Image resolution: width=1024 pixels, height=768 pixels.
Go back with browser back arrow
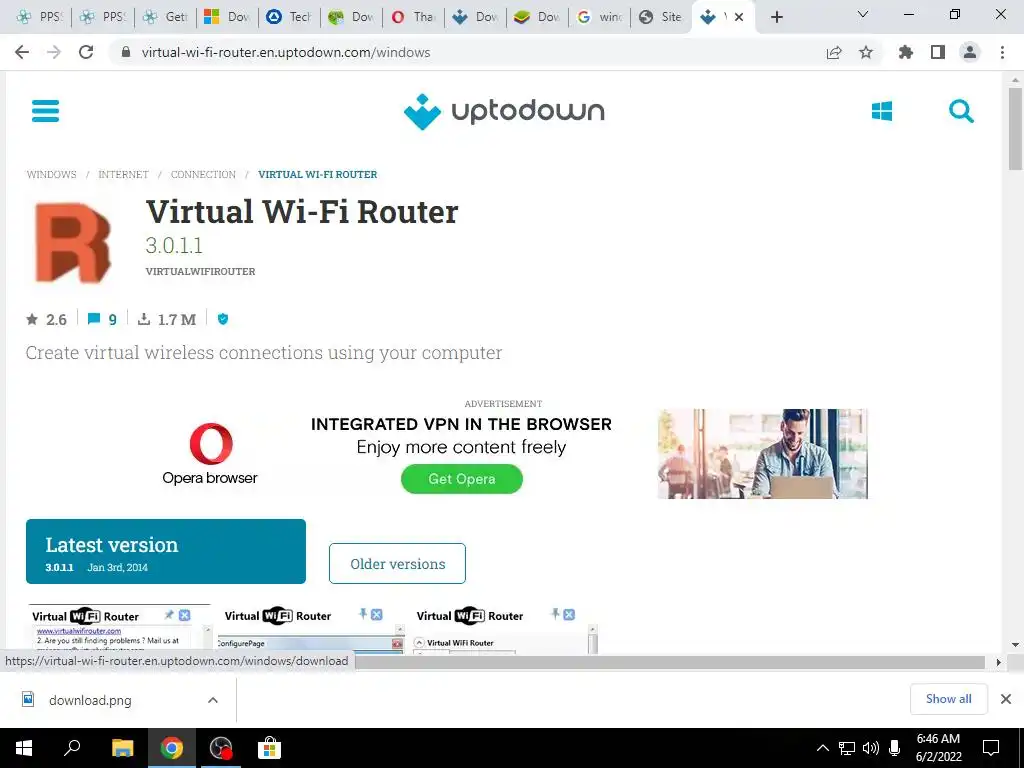pyautogui.click(x=22, y=52)
